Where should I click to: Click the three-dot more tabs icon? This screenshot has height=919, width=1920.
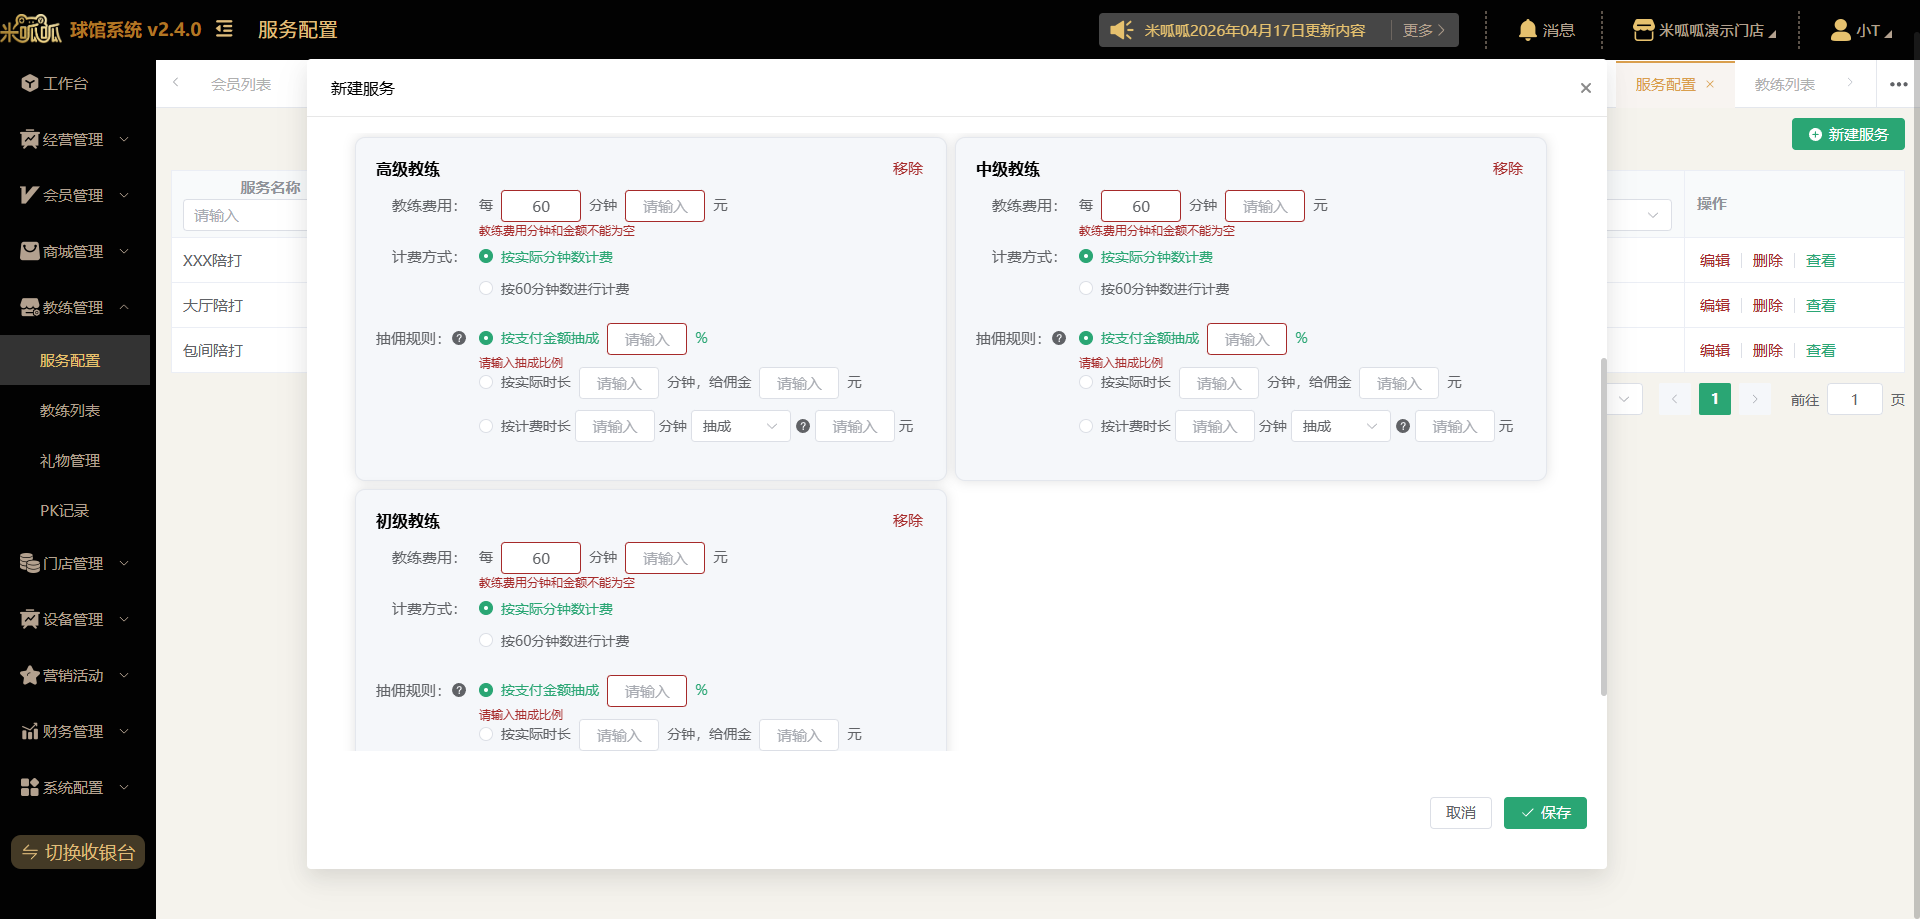(1898, 84)
